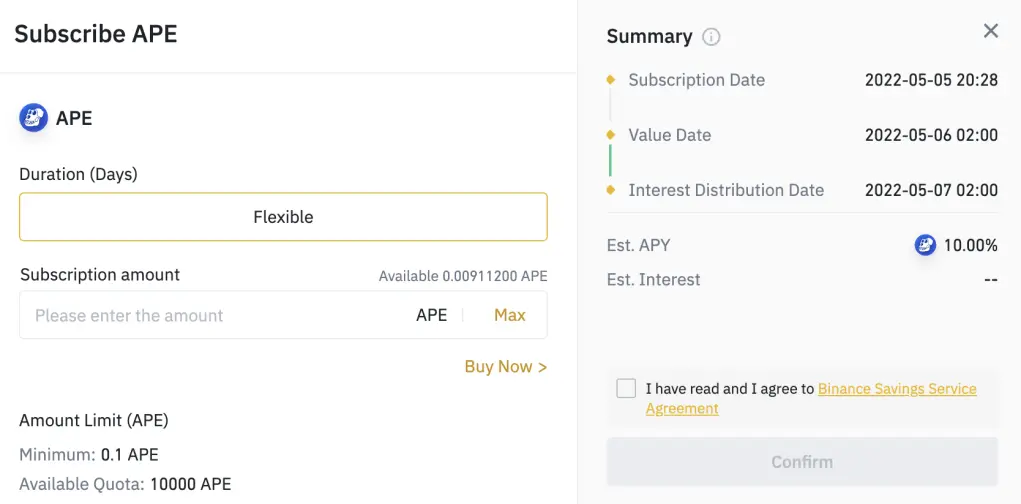Click the Subscription Date timeline marker
The width and height of the screenshot is (1021, 504).
coord(611,79)
